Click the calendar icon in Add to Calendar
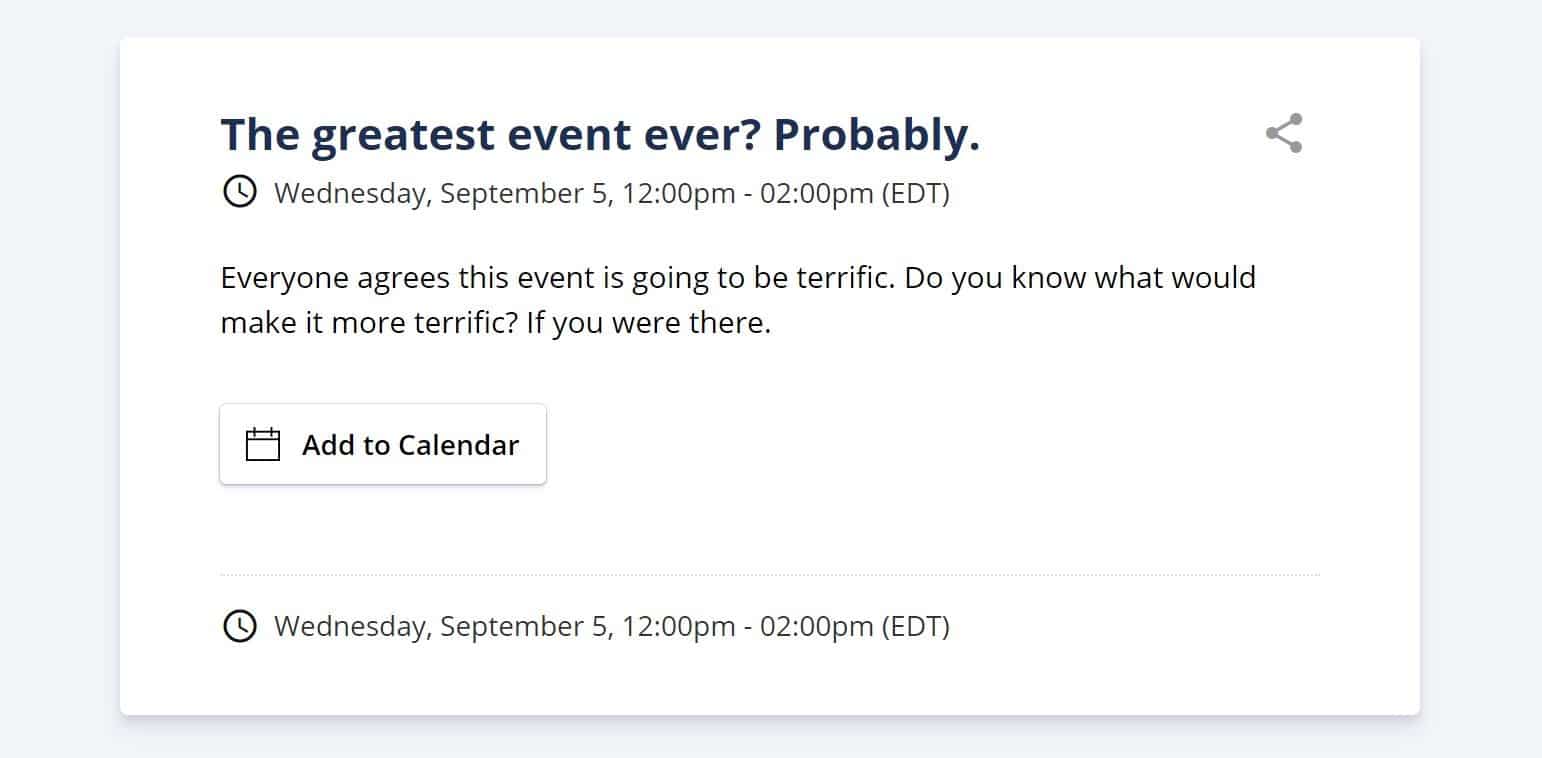The width and height of the screenshot is (1542, 758). click(x=263, y=444)
